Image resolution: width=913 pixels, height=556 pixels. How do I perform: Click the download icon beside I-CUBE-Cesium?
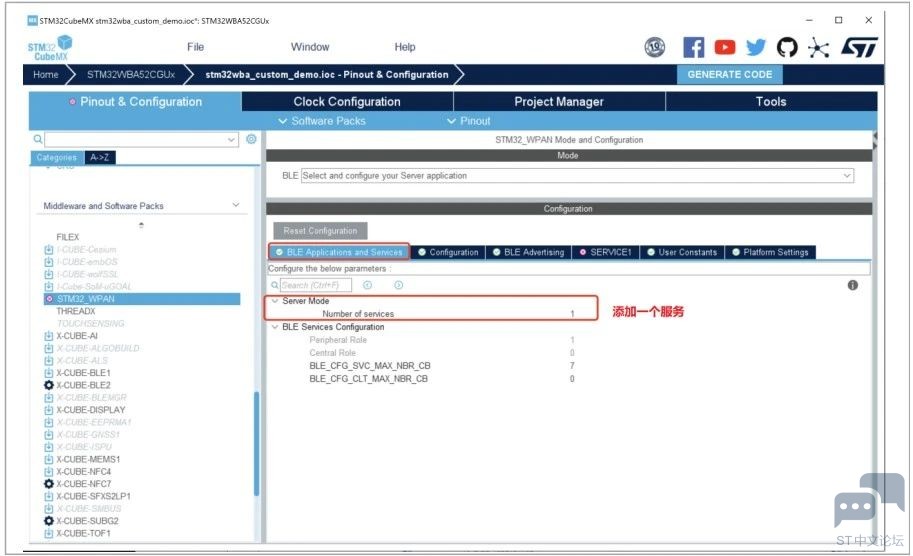point(49,250)
